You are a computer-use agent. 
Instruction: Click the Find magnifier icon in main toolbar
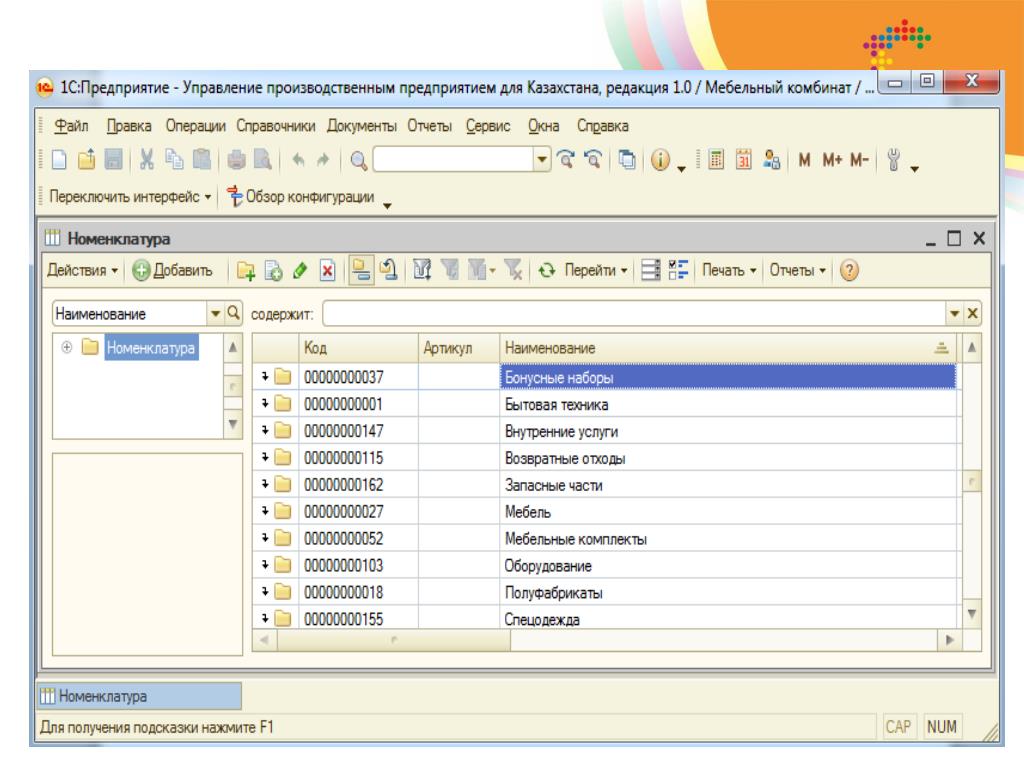click(x=359, y=160)
